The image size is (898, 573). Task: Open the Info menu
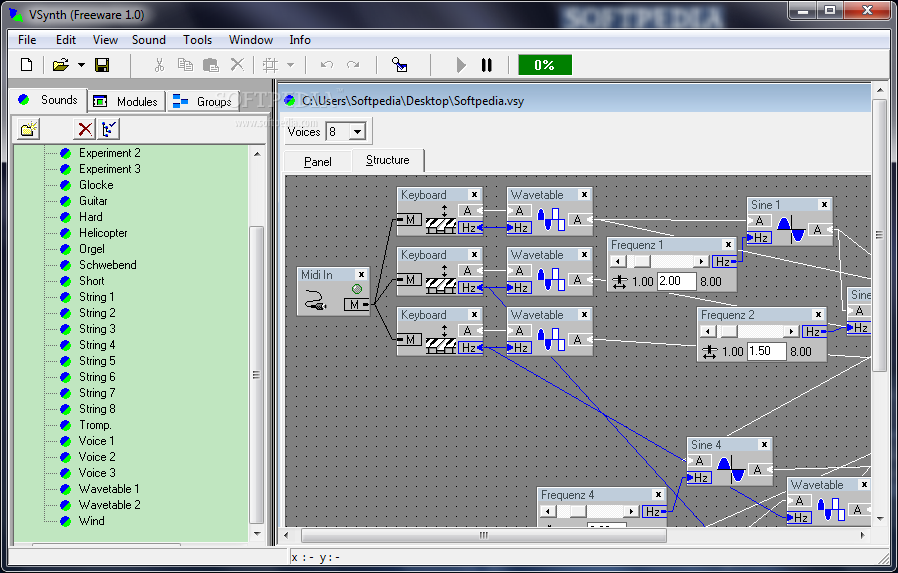[300, 39]
